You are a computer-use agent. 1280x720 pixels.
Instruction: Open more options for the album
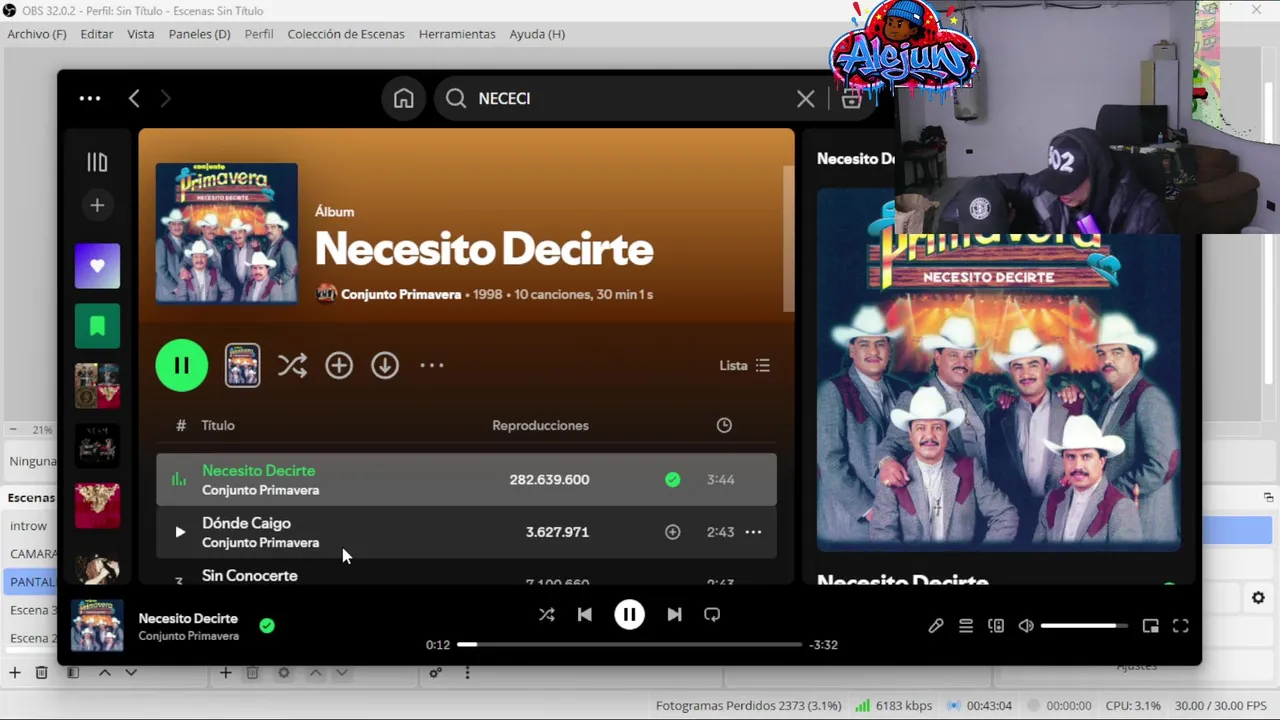pyautogui.click(x=432, y=365)
